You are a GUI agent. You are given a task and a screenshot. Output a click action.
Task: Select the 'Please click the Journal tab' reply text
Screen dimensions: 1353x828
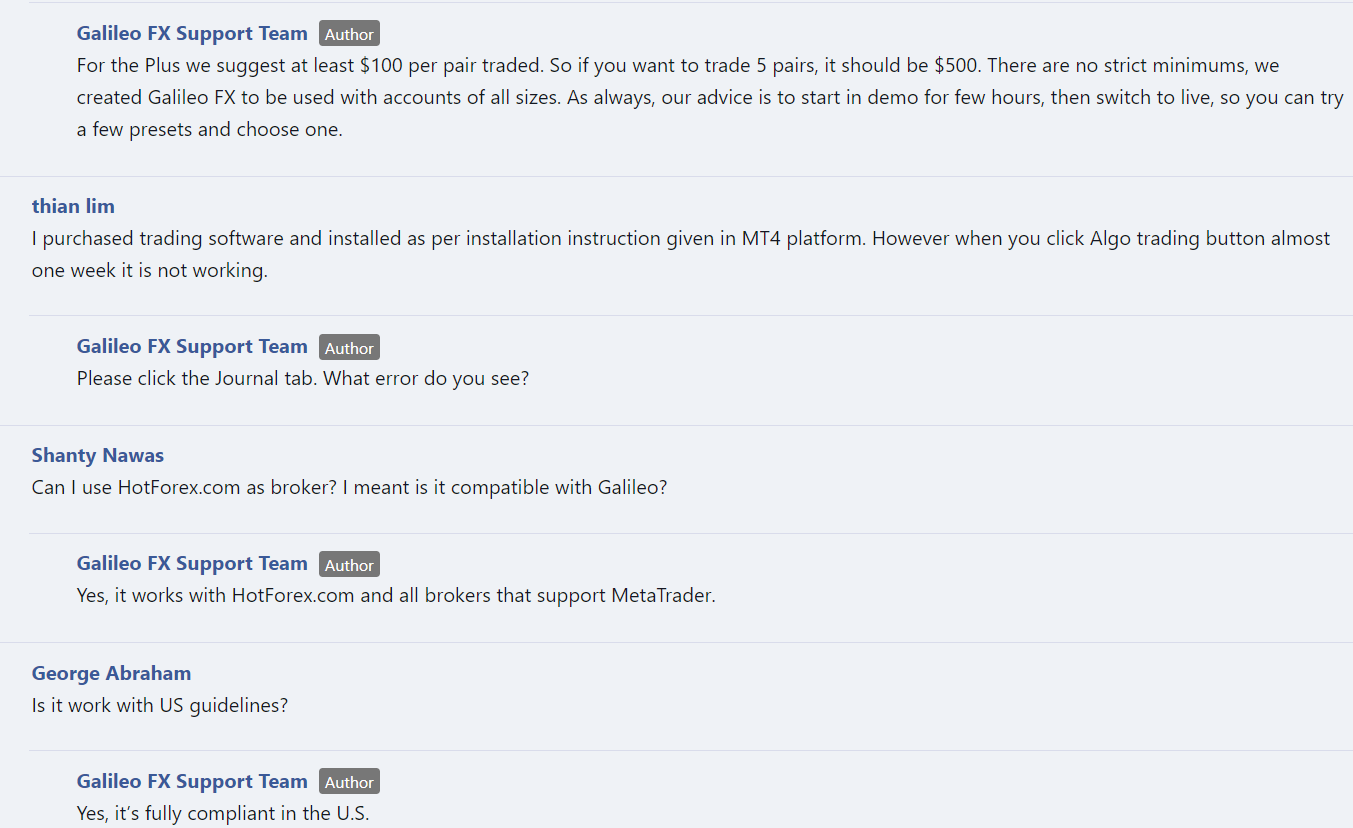(x=303, y=379)
